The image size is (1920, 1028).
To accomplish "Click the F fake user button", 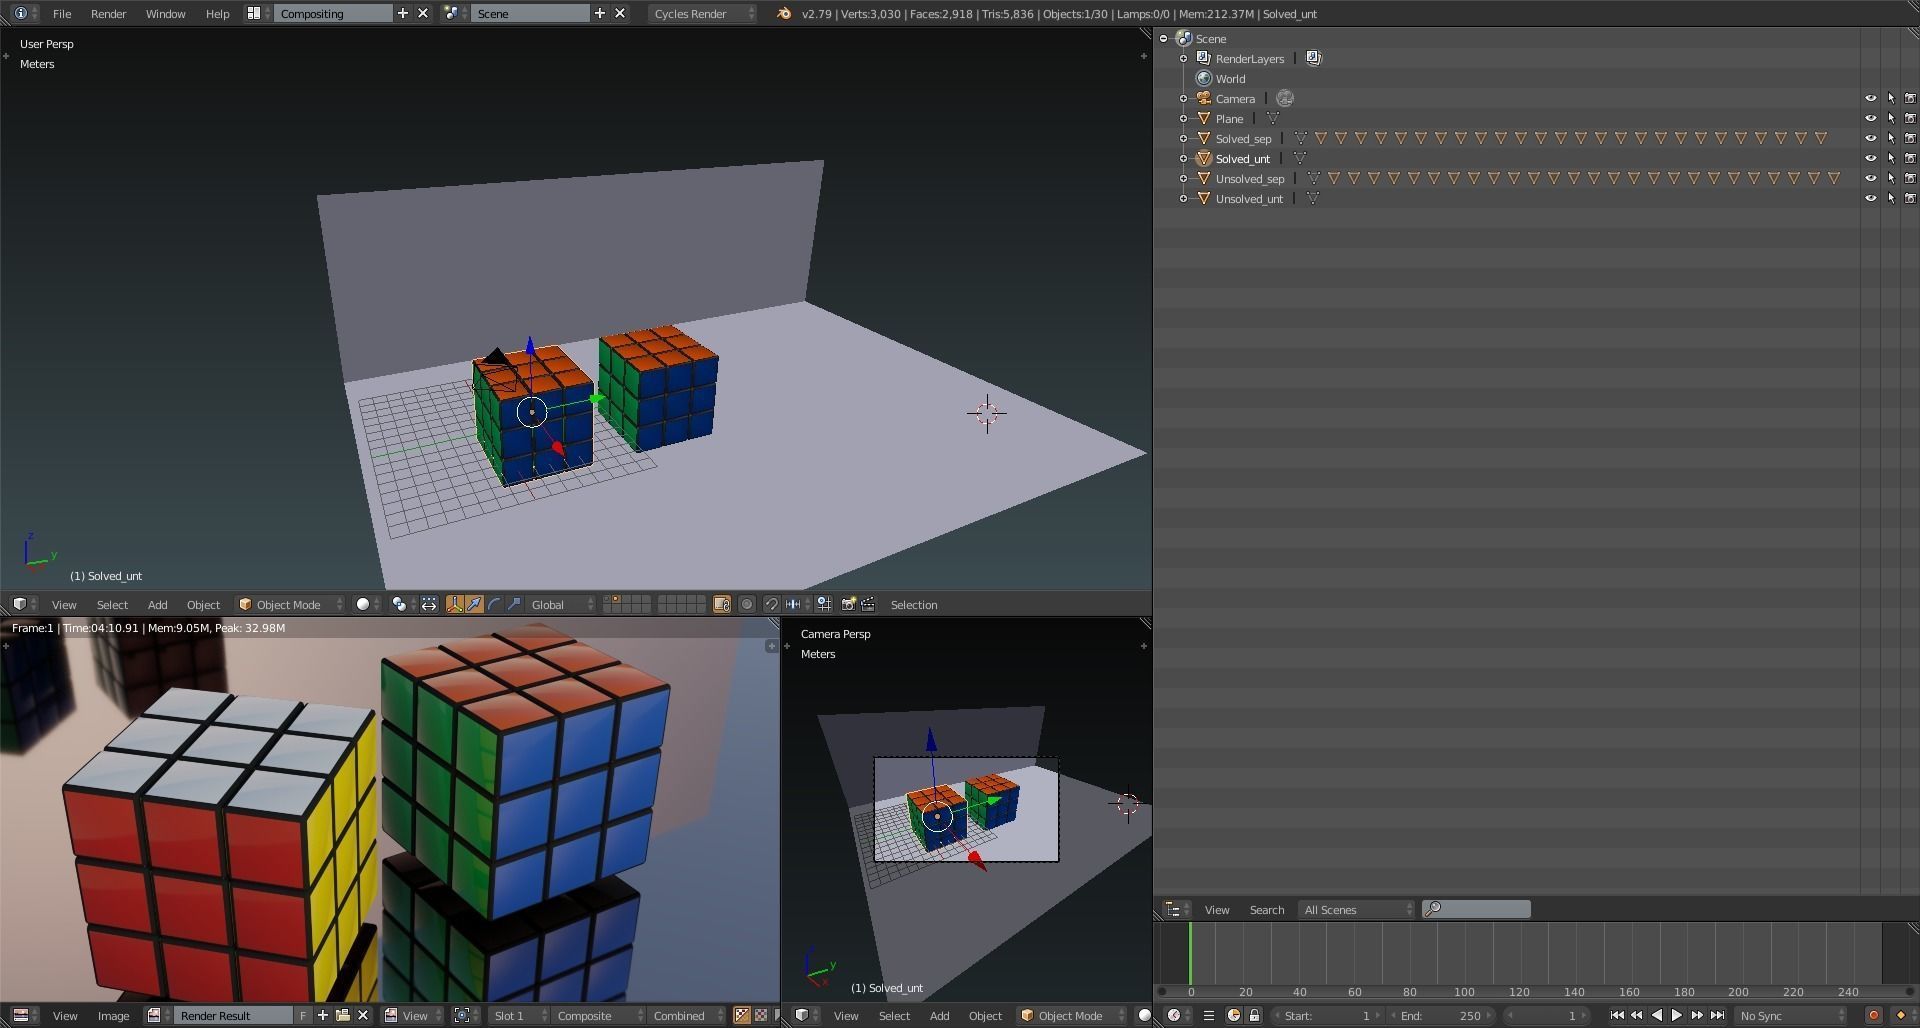I will [303, 1016].
